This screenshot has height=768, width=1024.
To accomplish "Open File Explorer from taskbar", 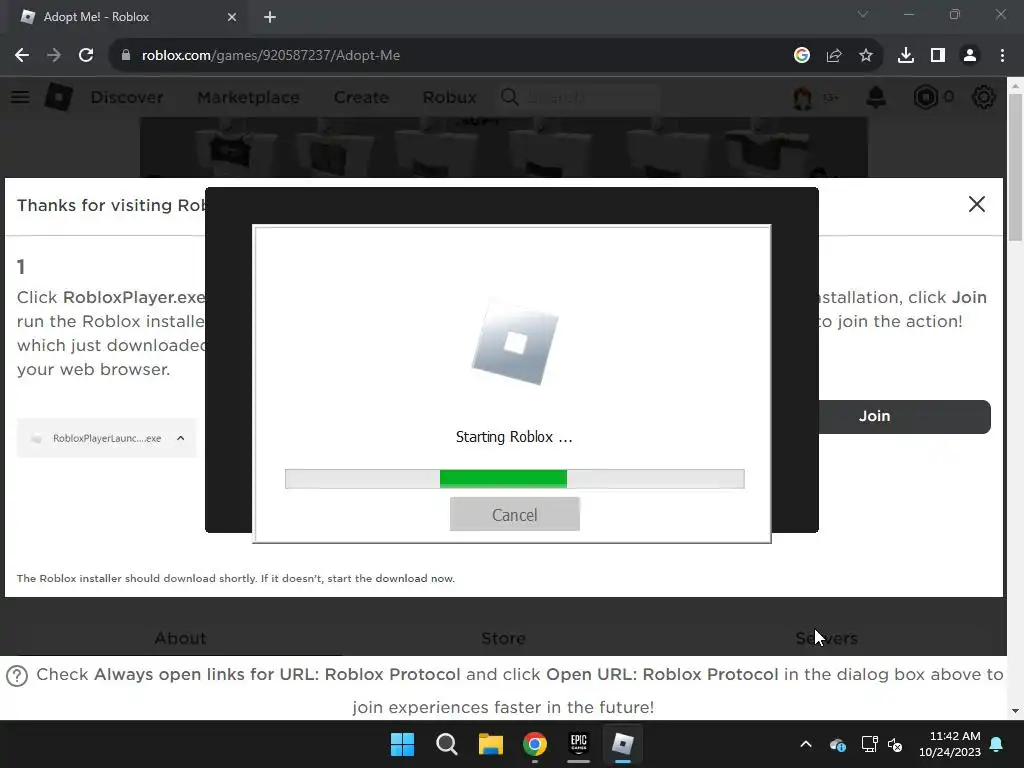I will (490, 744).
